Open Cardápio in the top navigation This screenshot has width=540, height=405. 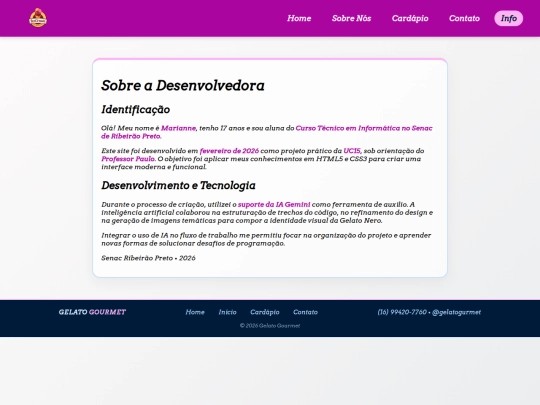point(410,18)
